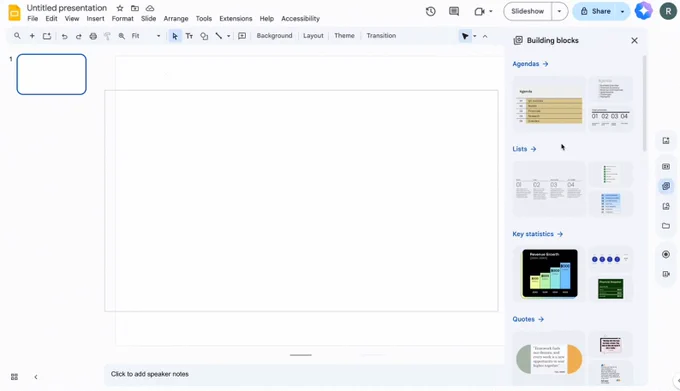Image resolution: width=680 pixels, height=391 pixels.
Task: Open the Format menu
Action: (123, 19)
